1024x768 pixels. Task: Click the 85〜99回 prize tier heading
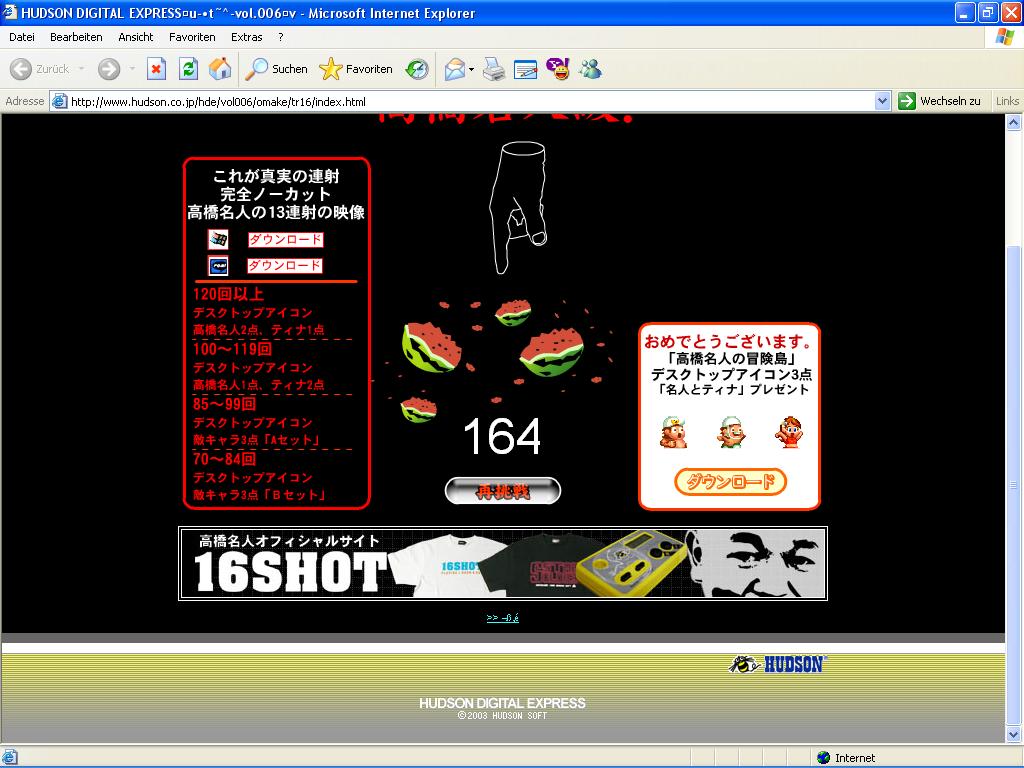(x=225, y=404)
